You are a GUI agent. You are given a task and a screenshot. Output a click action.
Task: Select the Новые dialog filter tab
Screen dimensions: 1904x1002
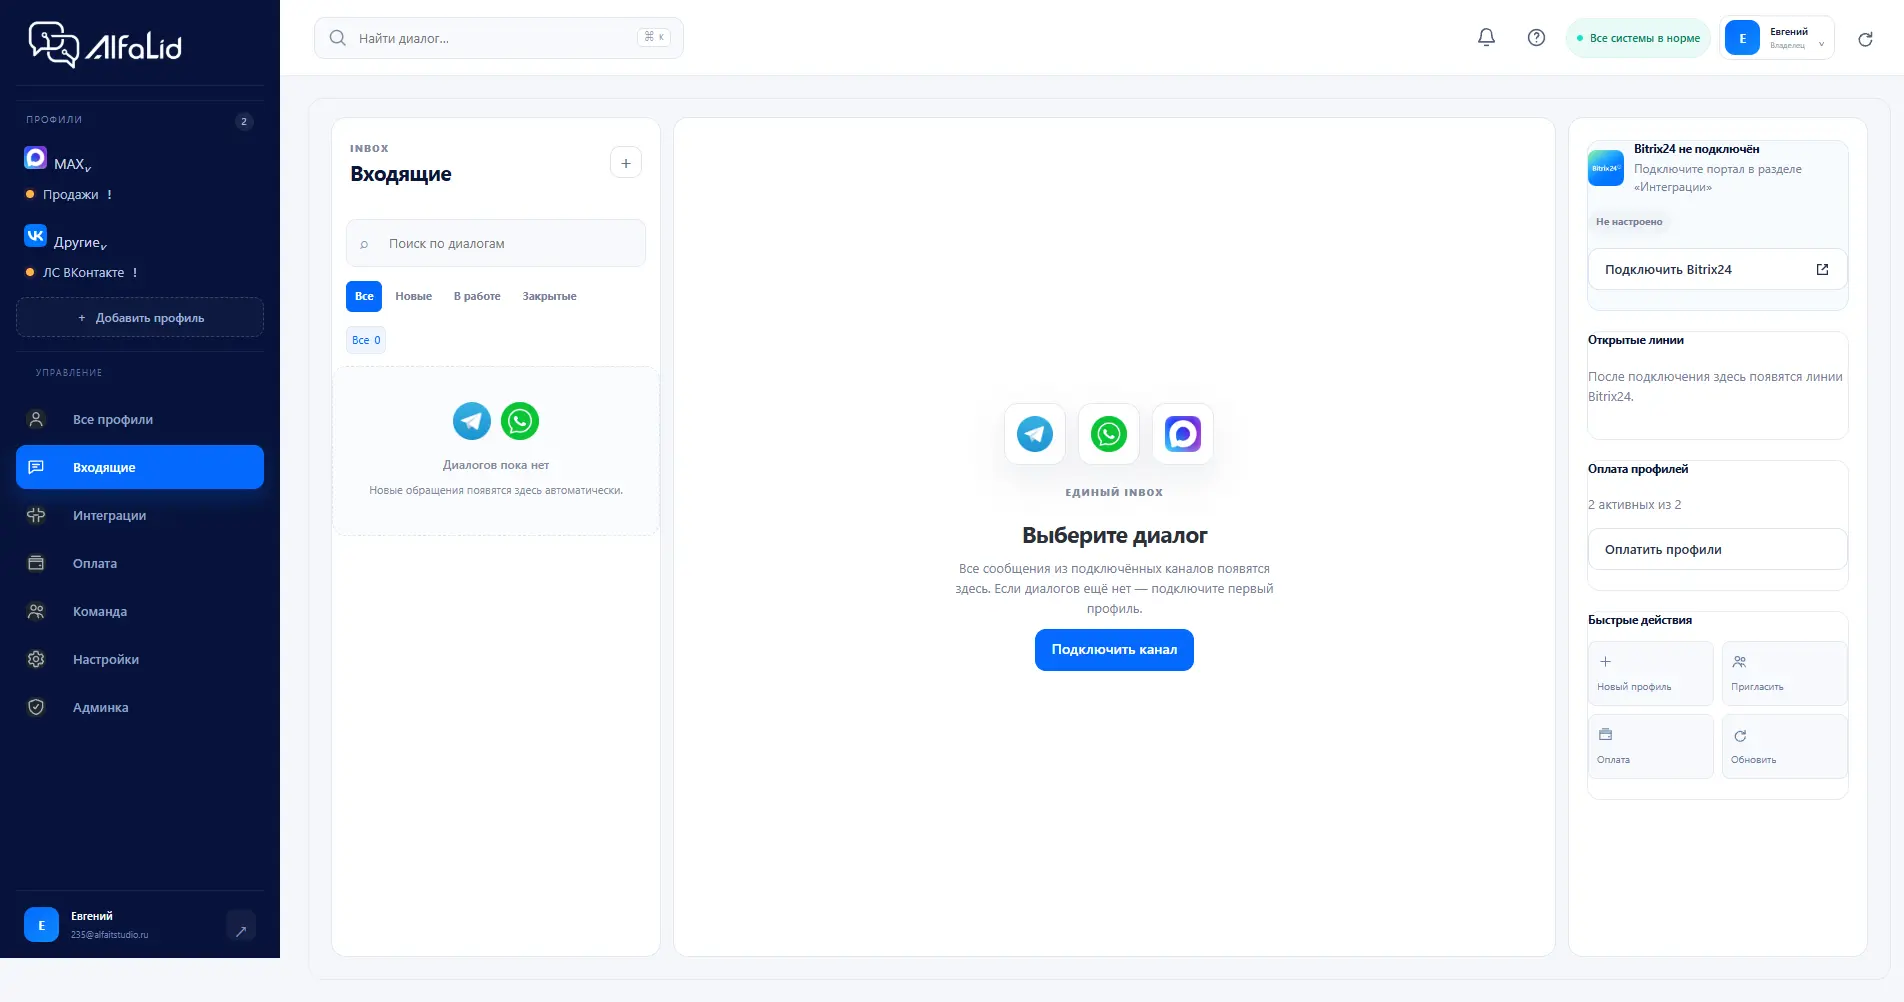pos(413,296)
